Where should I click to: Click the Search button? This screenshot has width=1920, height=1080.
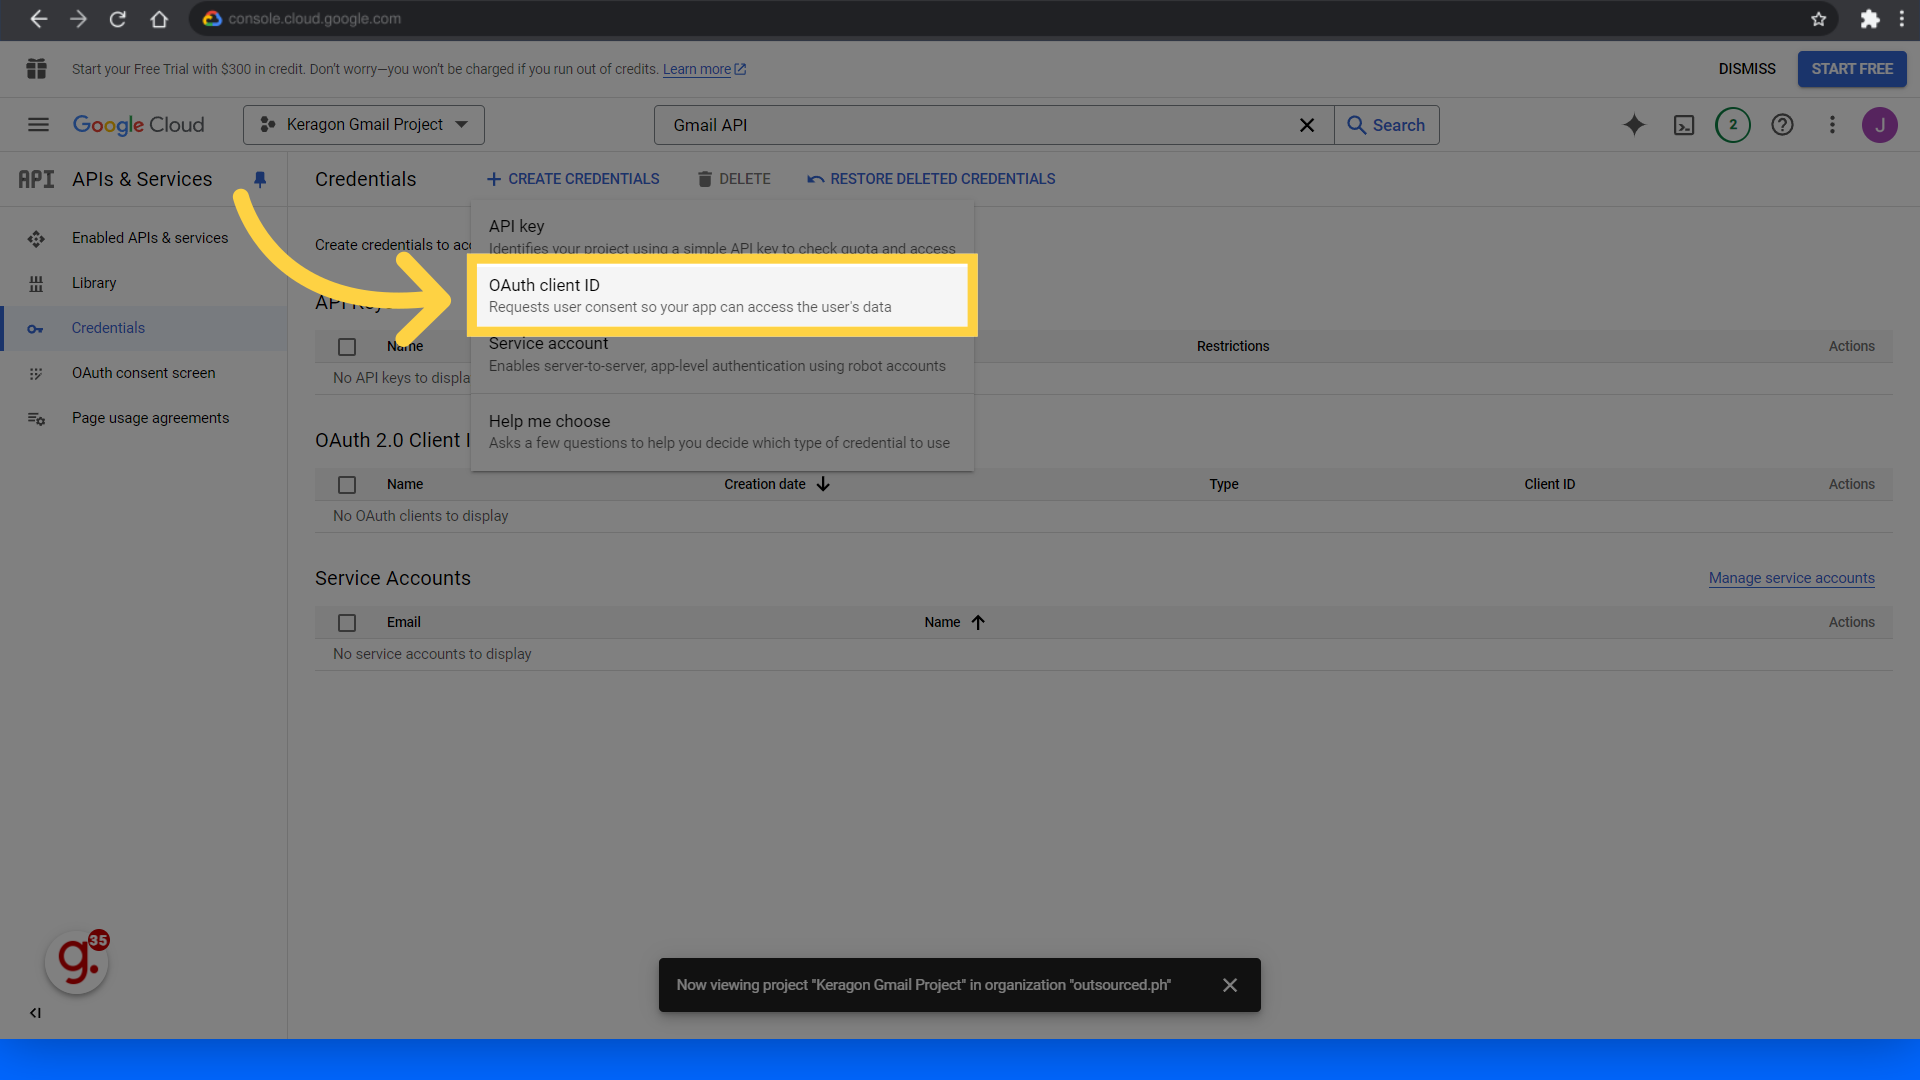1386,125
